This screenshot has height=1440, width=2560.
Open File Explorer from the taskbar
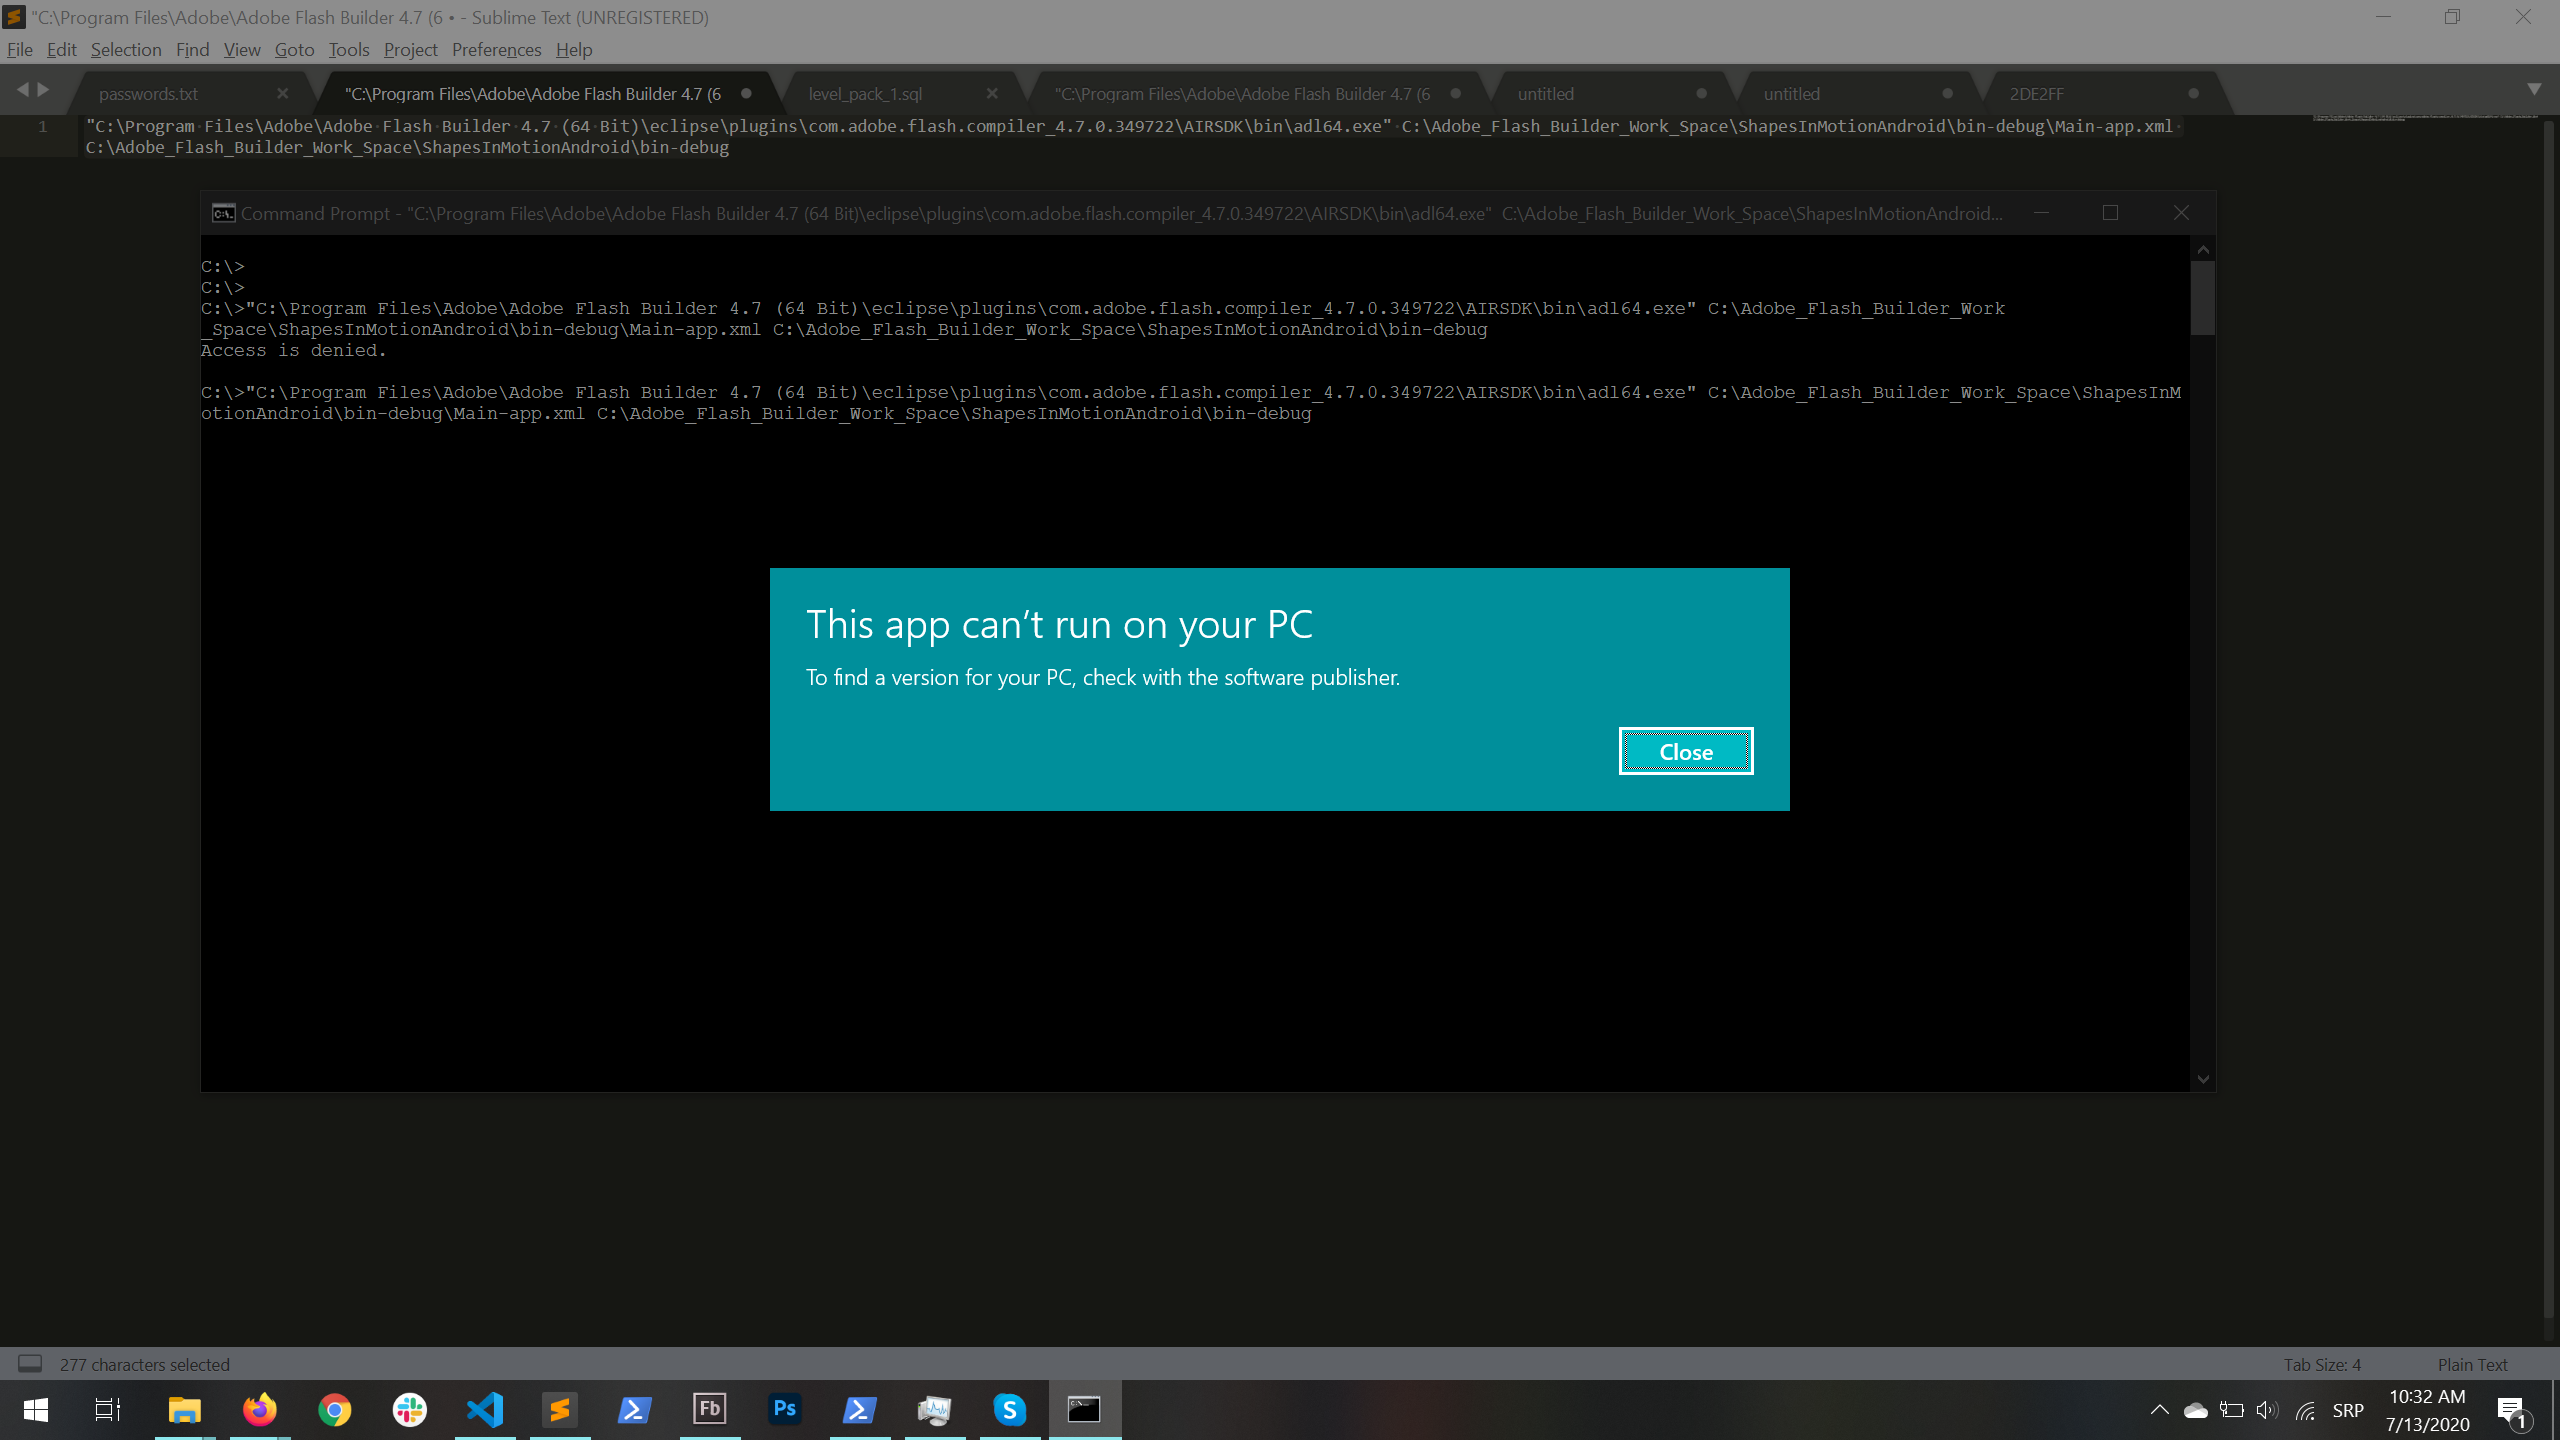184,1409
